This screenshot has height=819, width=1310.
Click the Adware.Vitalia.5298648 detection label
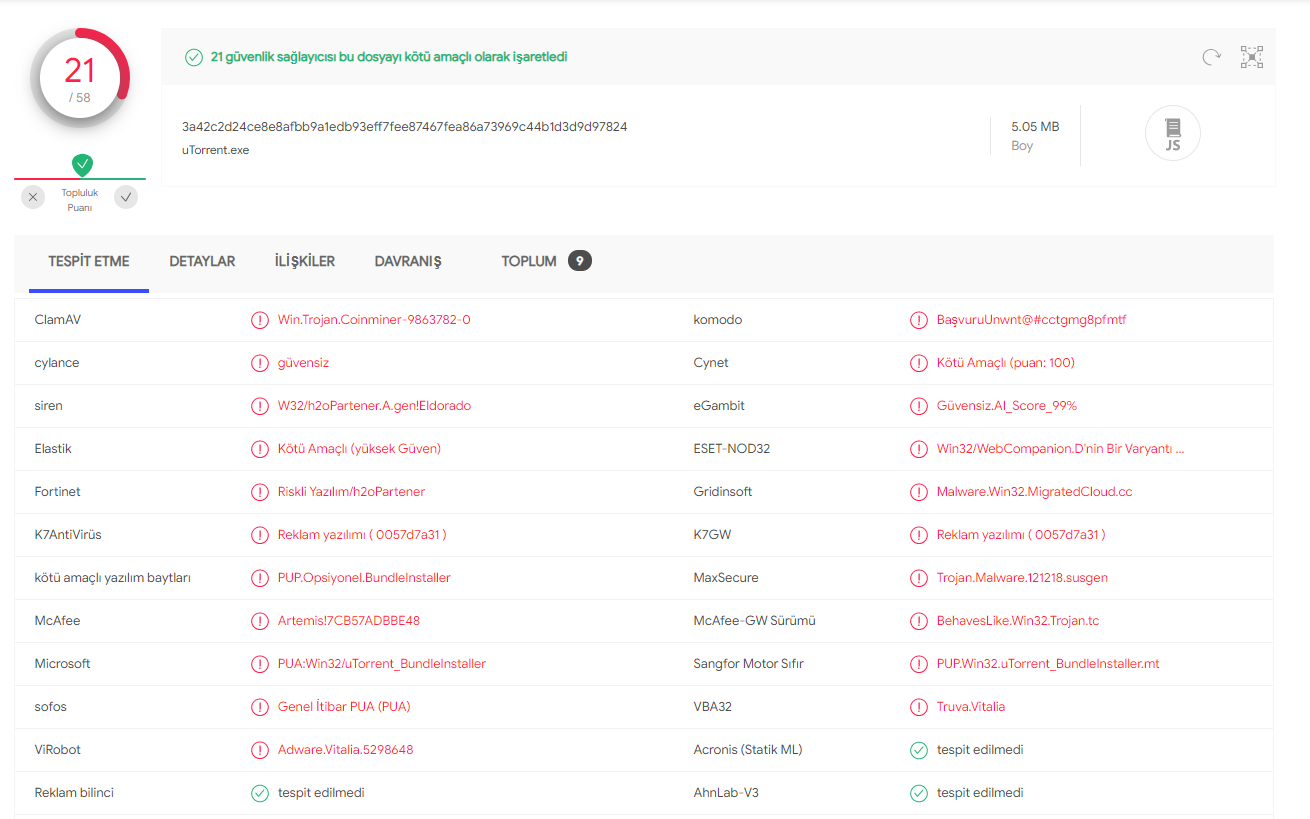click(345, 750)
